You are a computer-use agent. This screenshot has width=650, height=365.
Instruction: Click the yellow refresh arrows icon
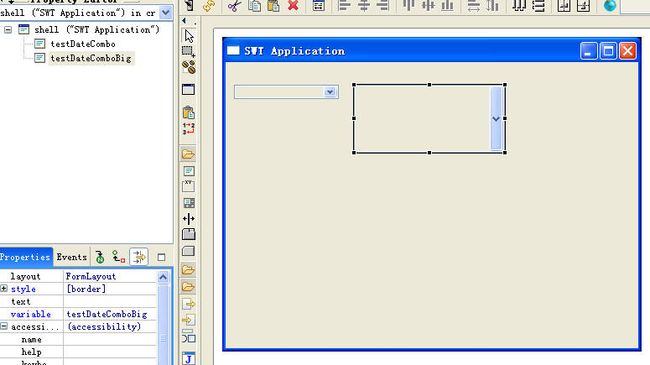pos(209,6)
